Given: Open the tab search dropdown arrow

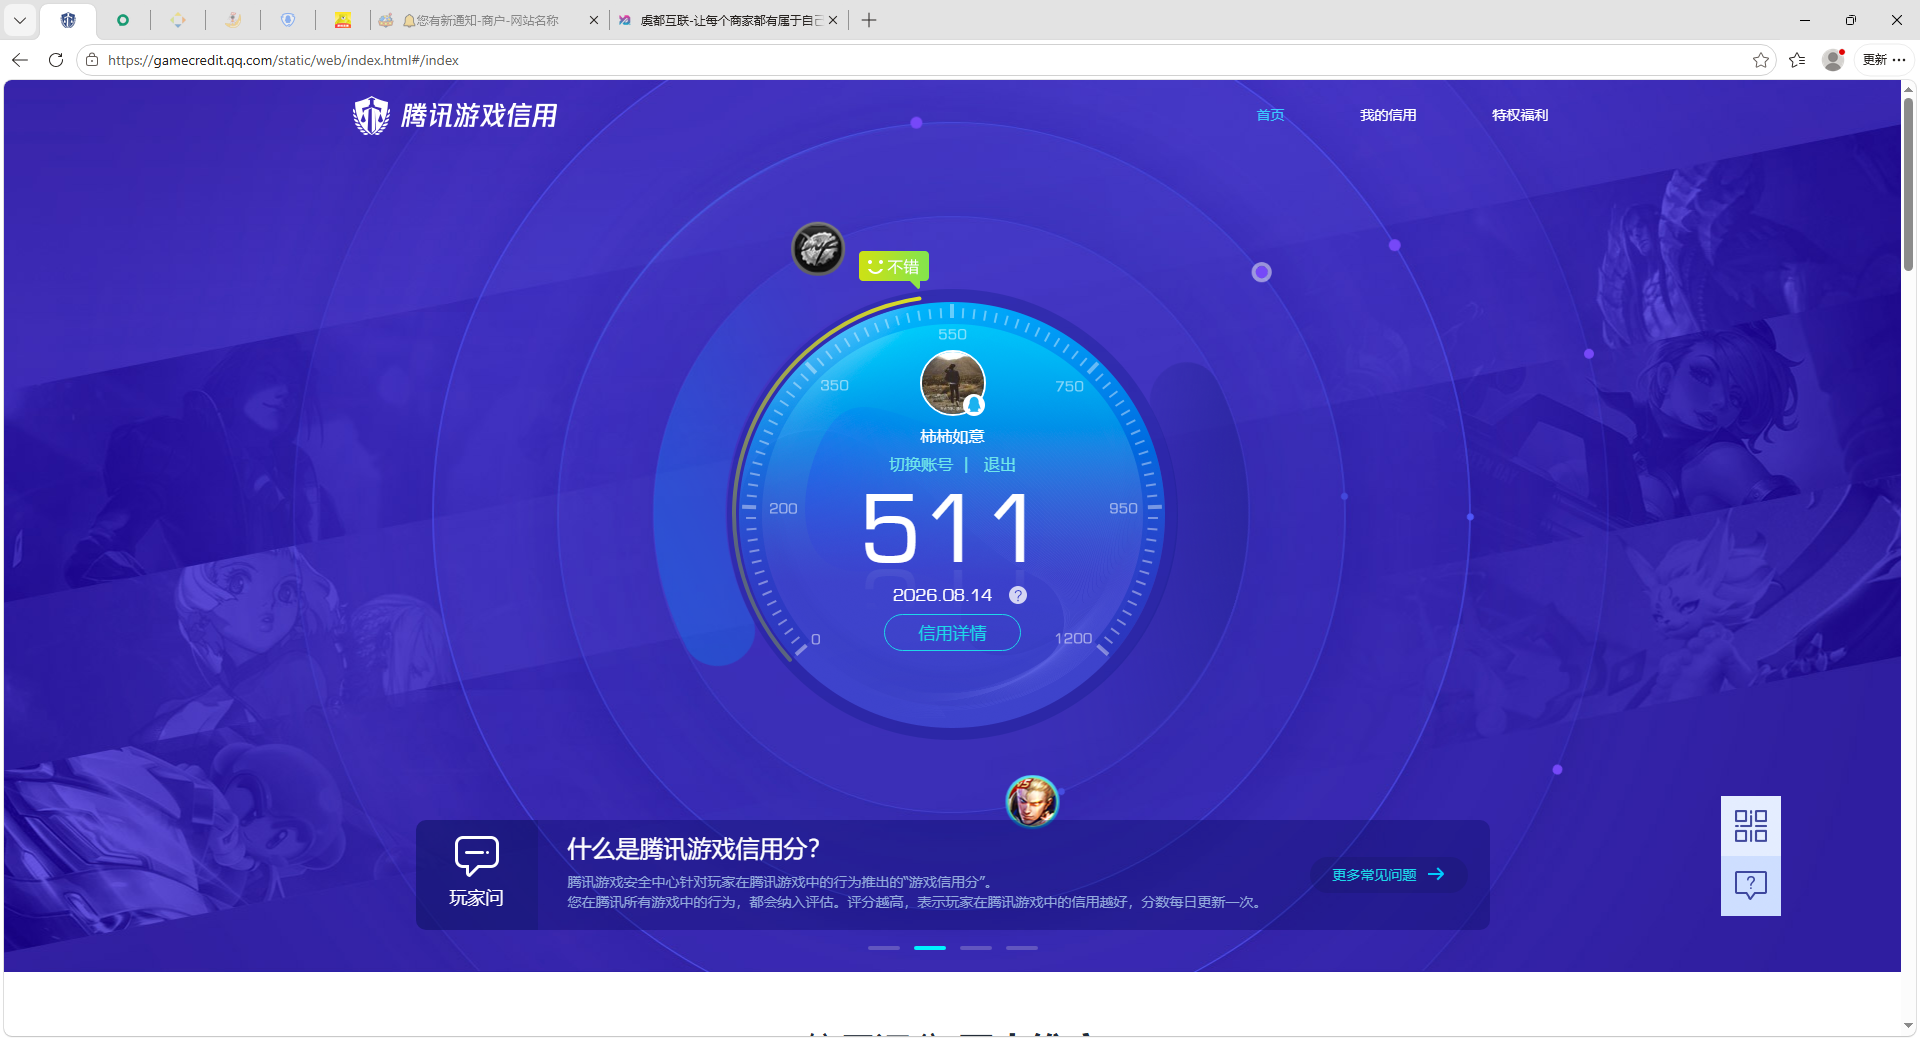Looking at the screenshot, I should pyautogui.click(x=20, y=20).
